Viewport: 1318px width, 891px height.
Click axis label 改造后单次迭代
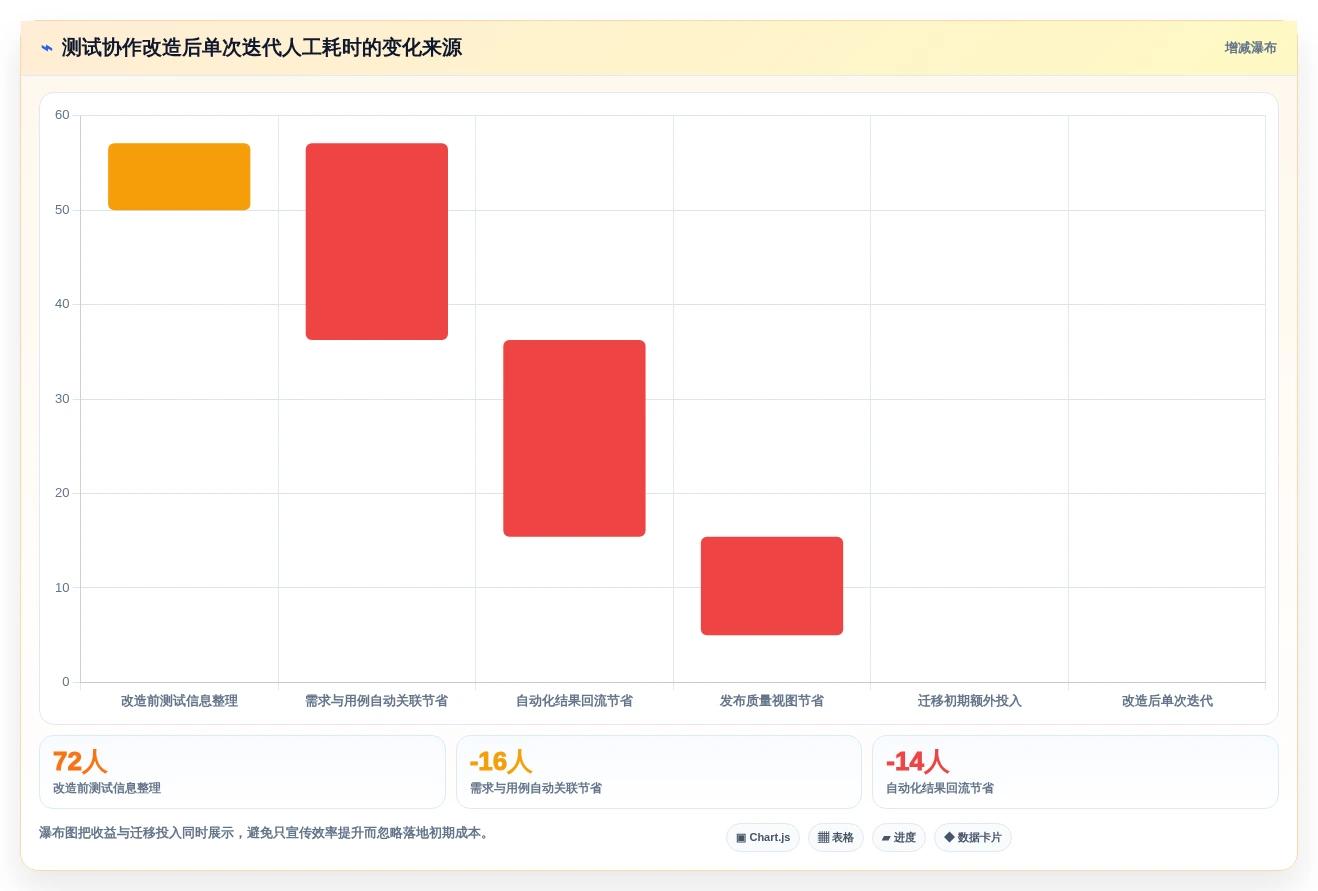click(x=1167, y=701)
